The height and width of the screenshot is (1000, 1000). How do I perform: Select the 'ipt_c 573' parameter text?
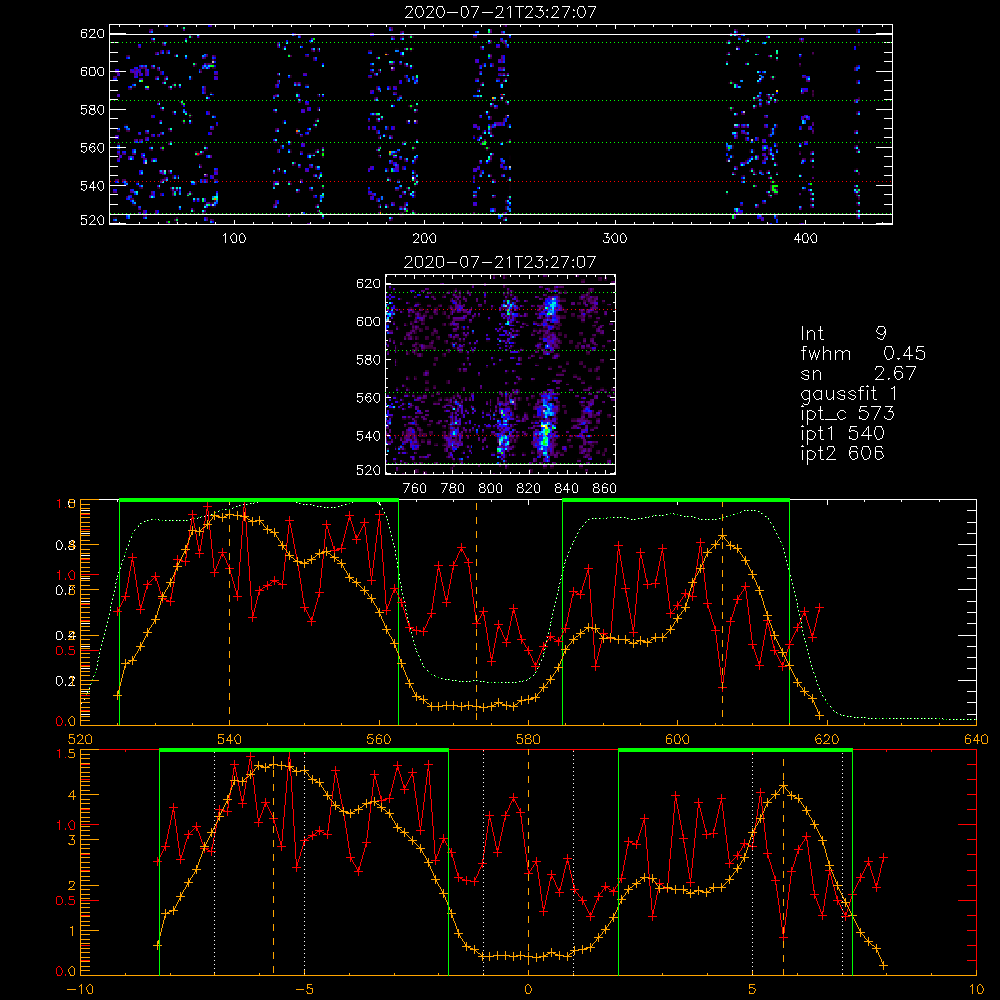pyautogui.click(x=848, y=413)
